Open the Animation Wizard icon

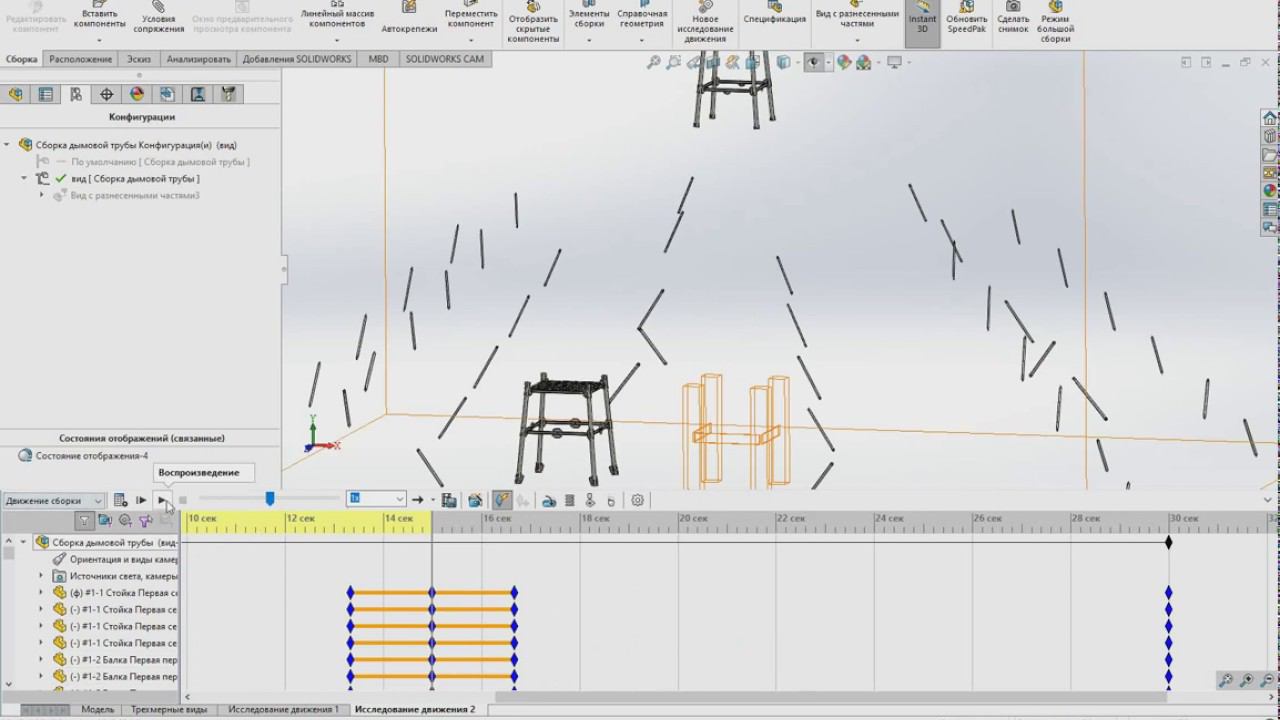(x=475, y=500)
